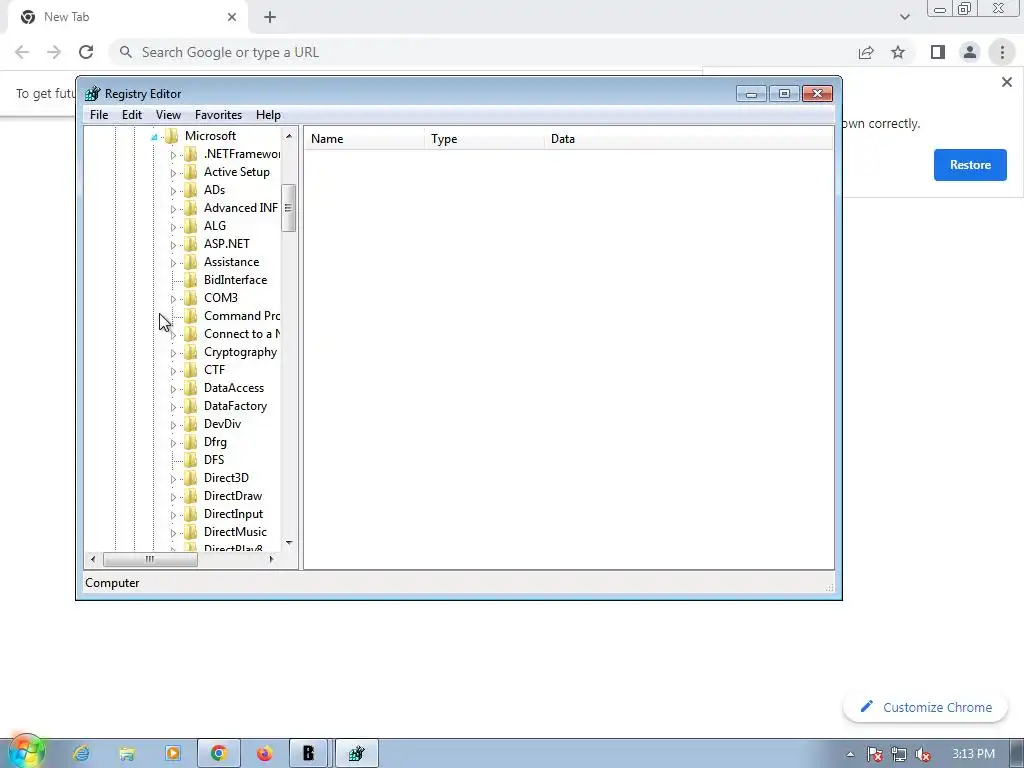Expand the Assistance key
This screenshot has height=768, width=1024.
(x=173, y=263)
